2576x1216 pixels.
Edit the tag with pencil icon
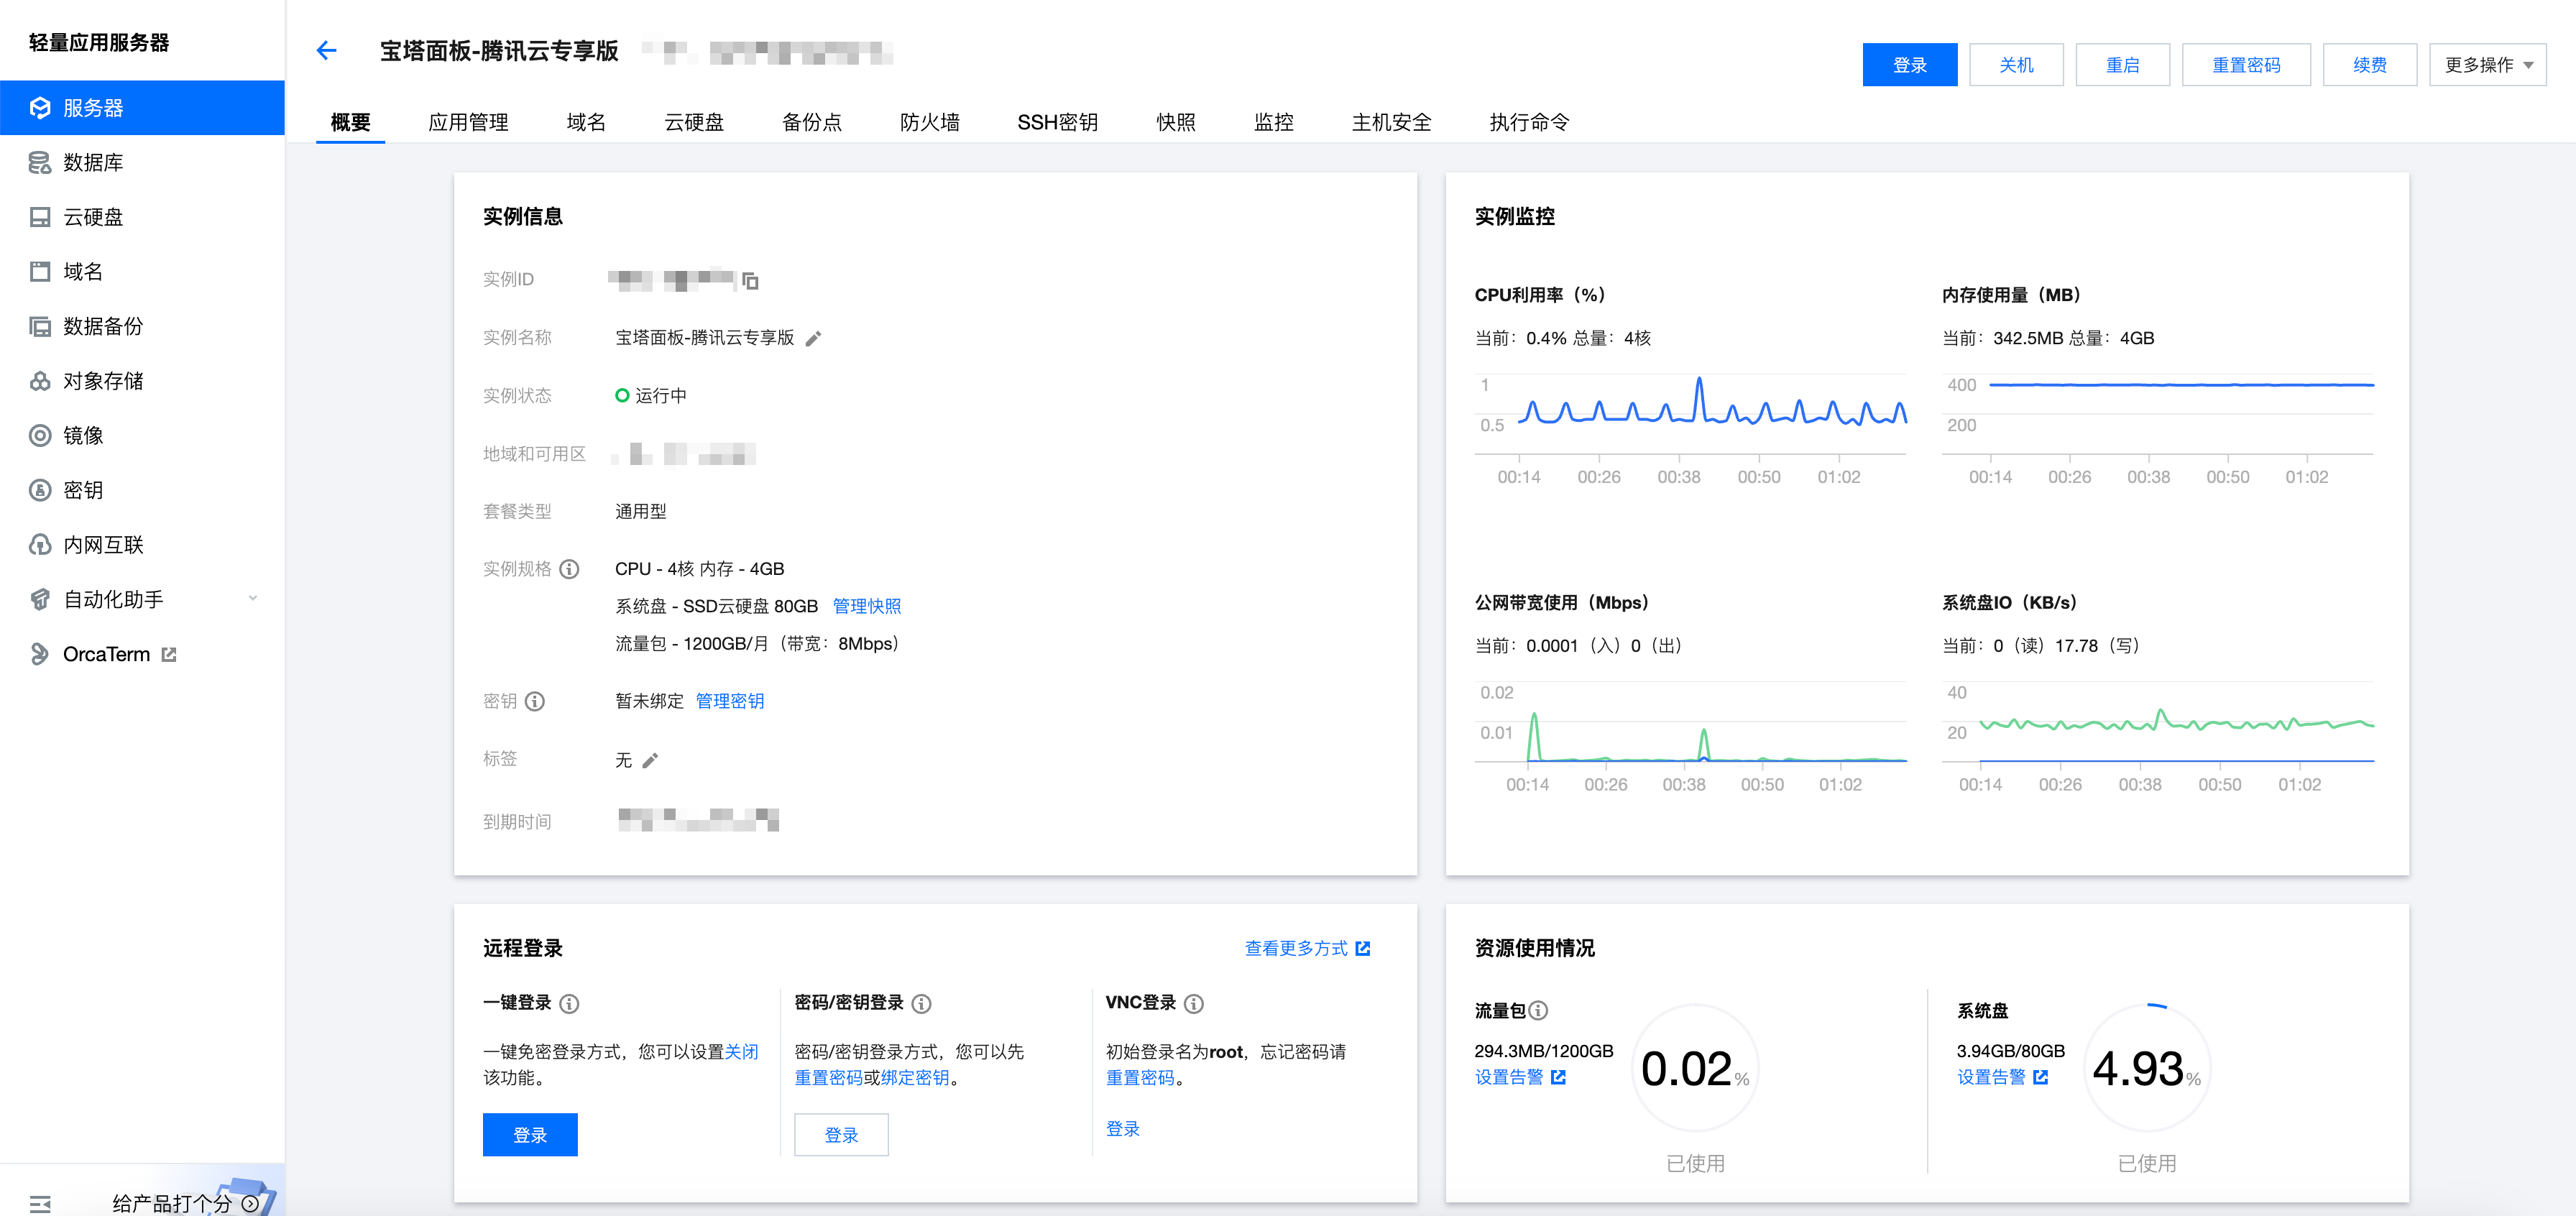(650, 761)
